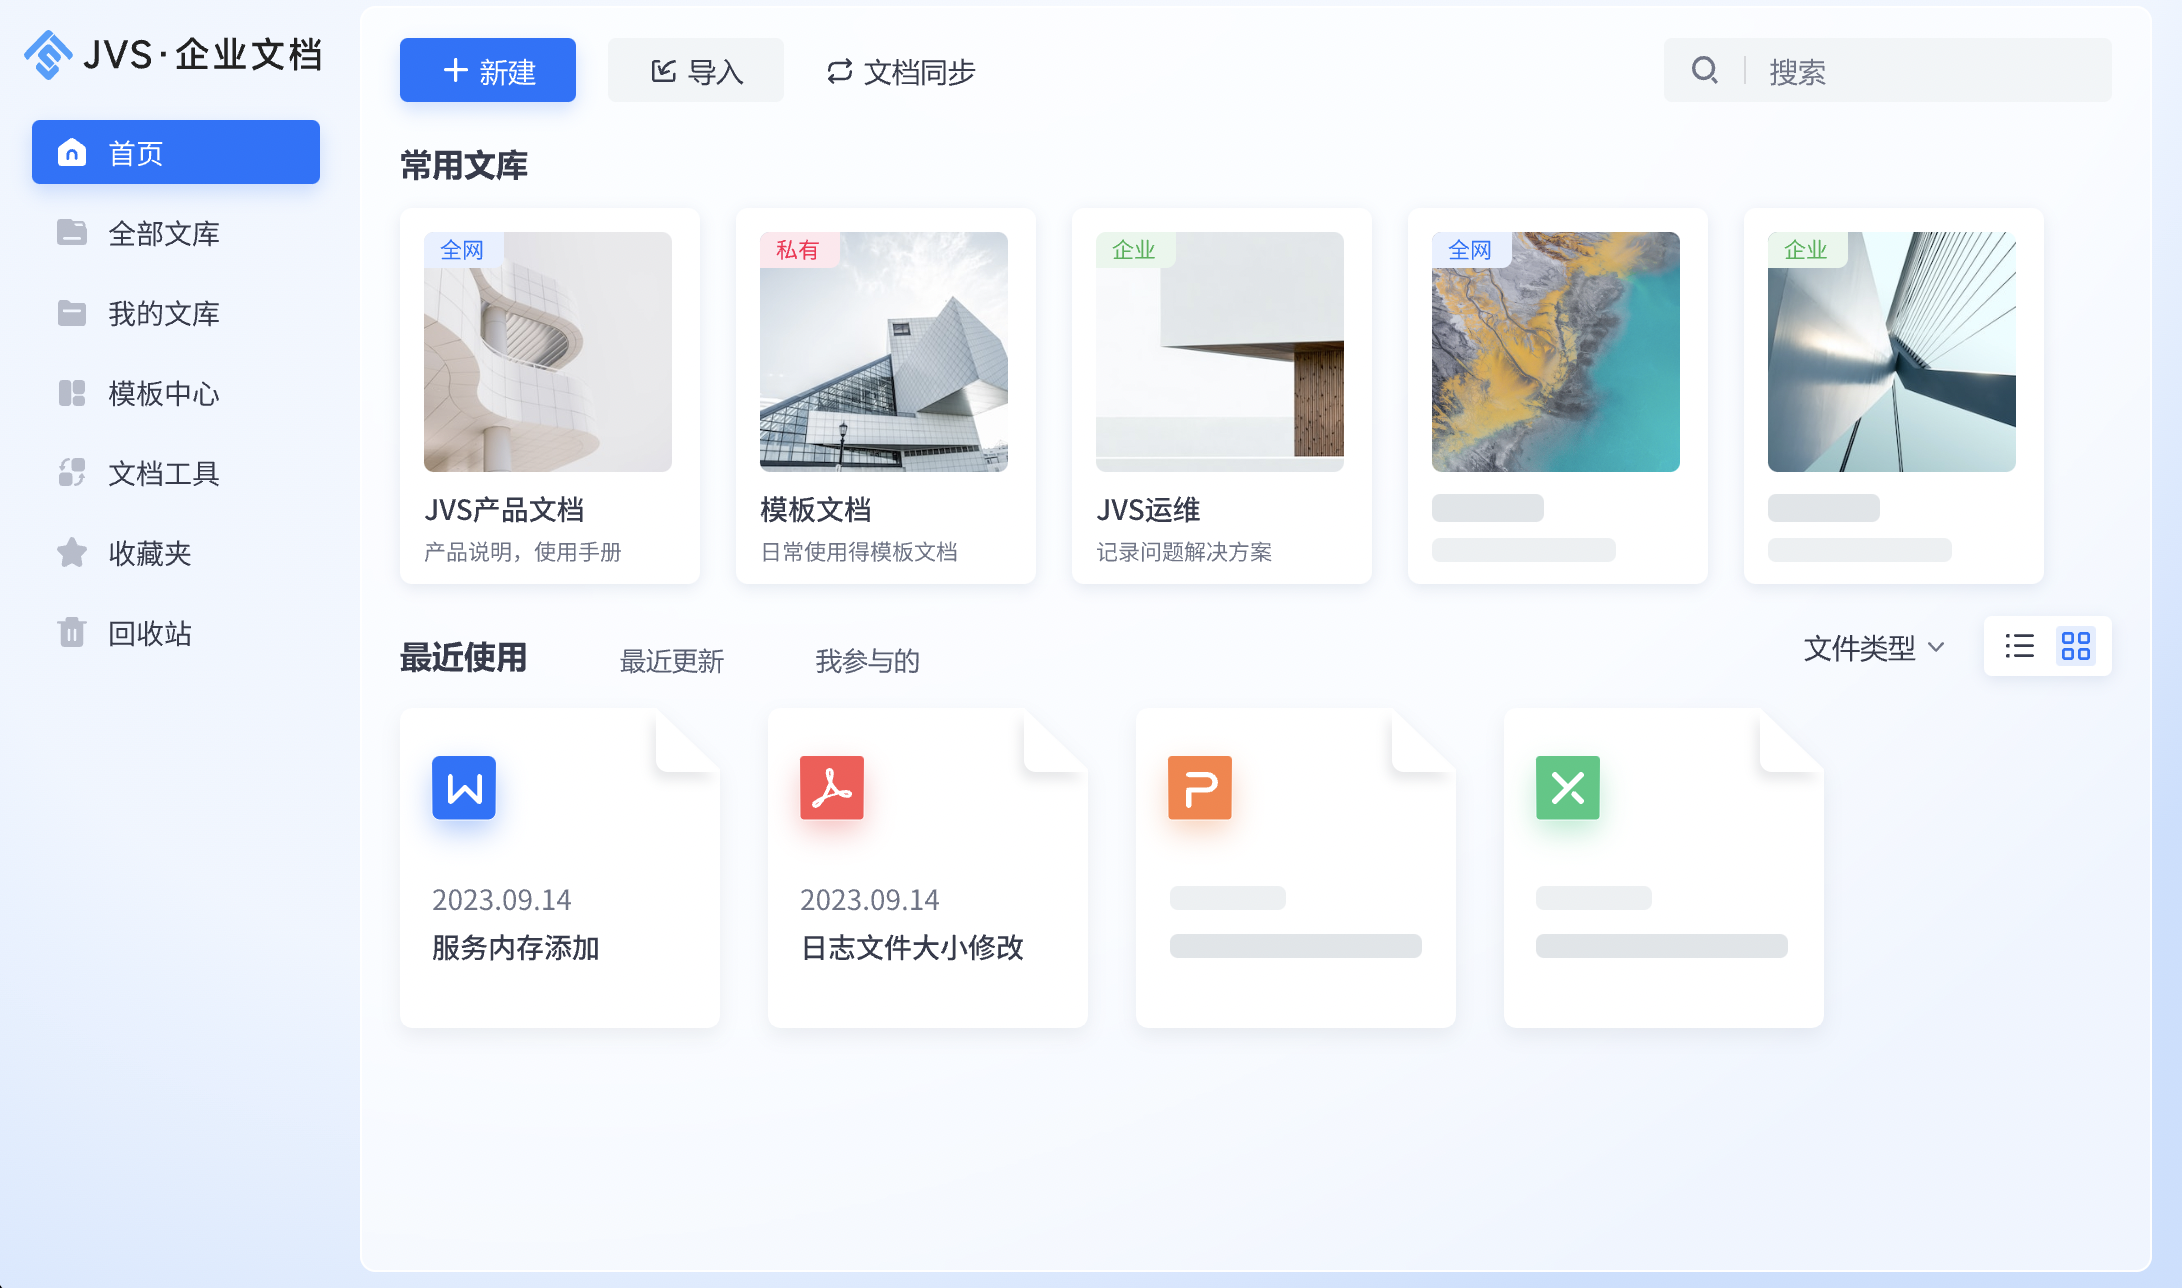
Task: Open the PDF icon for 日志文件大小修改
Action: (x=832, y=787)
